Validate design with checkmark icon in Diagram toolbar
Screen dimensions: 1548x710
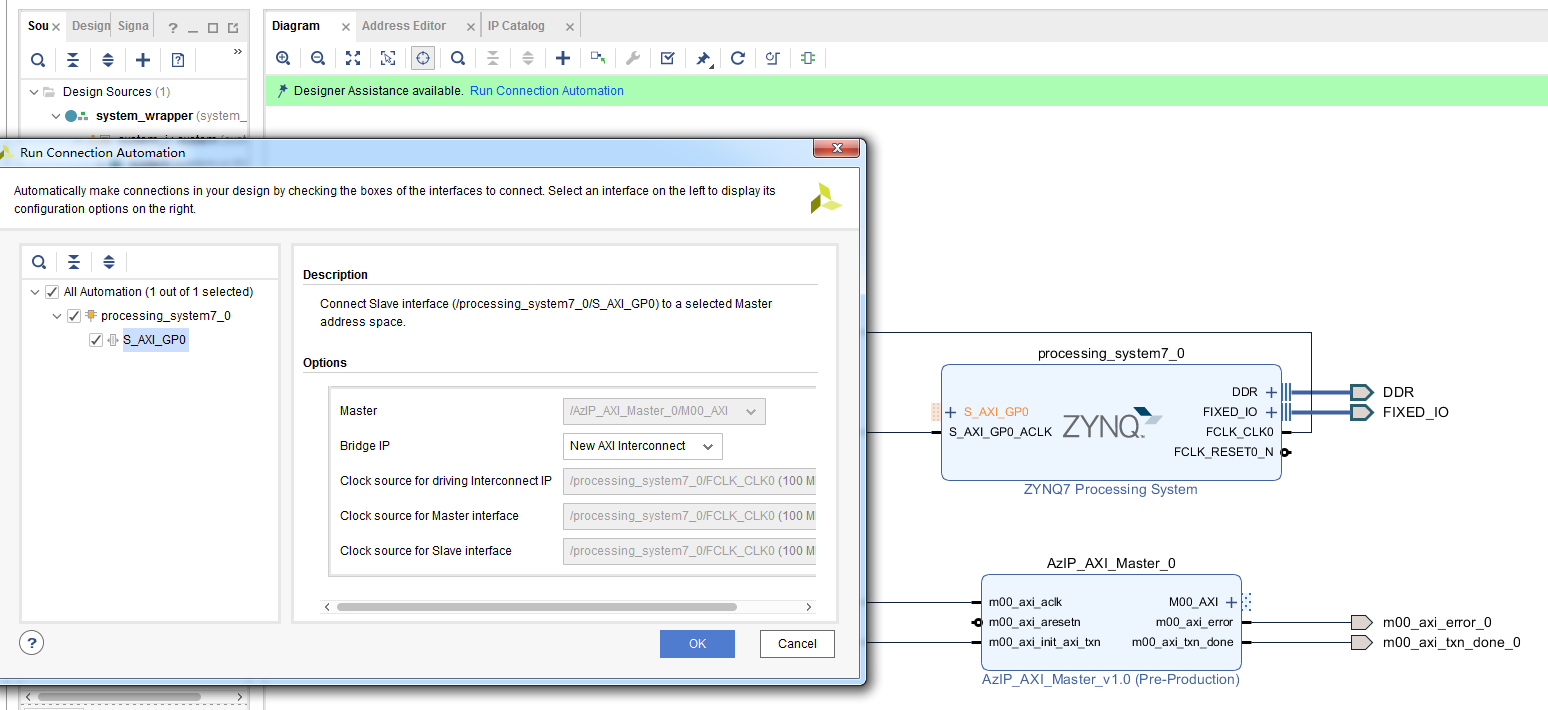(x=668, y=58)
